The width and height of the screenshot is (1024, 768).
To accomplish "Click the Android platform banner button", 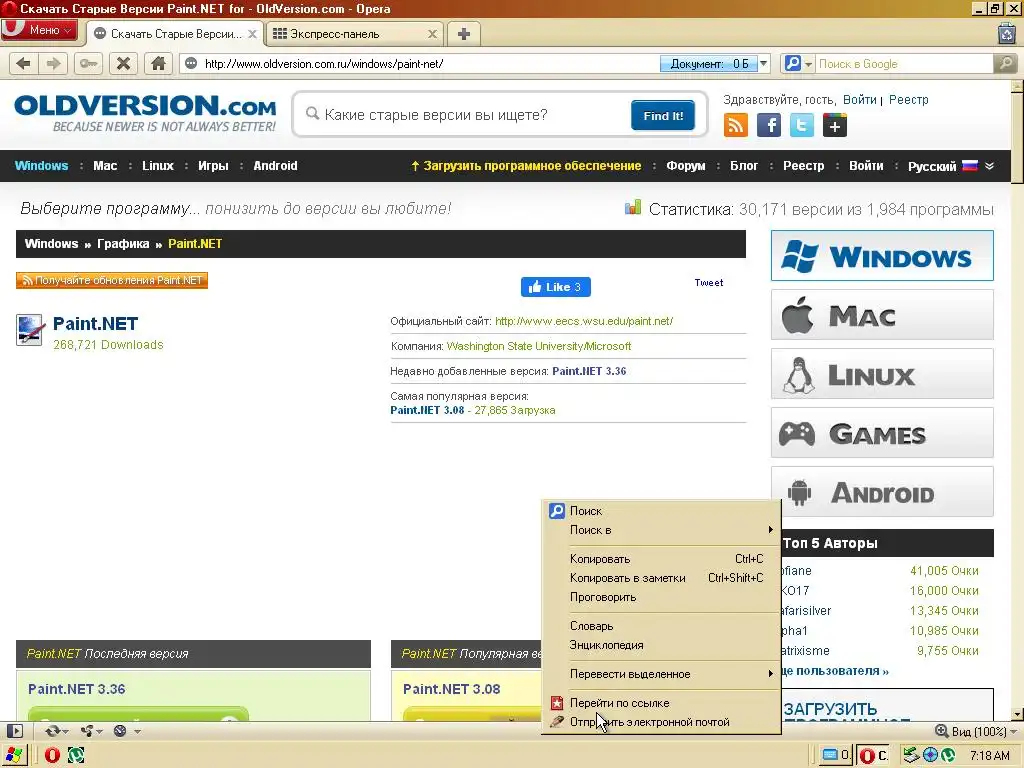I will pos(882,492).
